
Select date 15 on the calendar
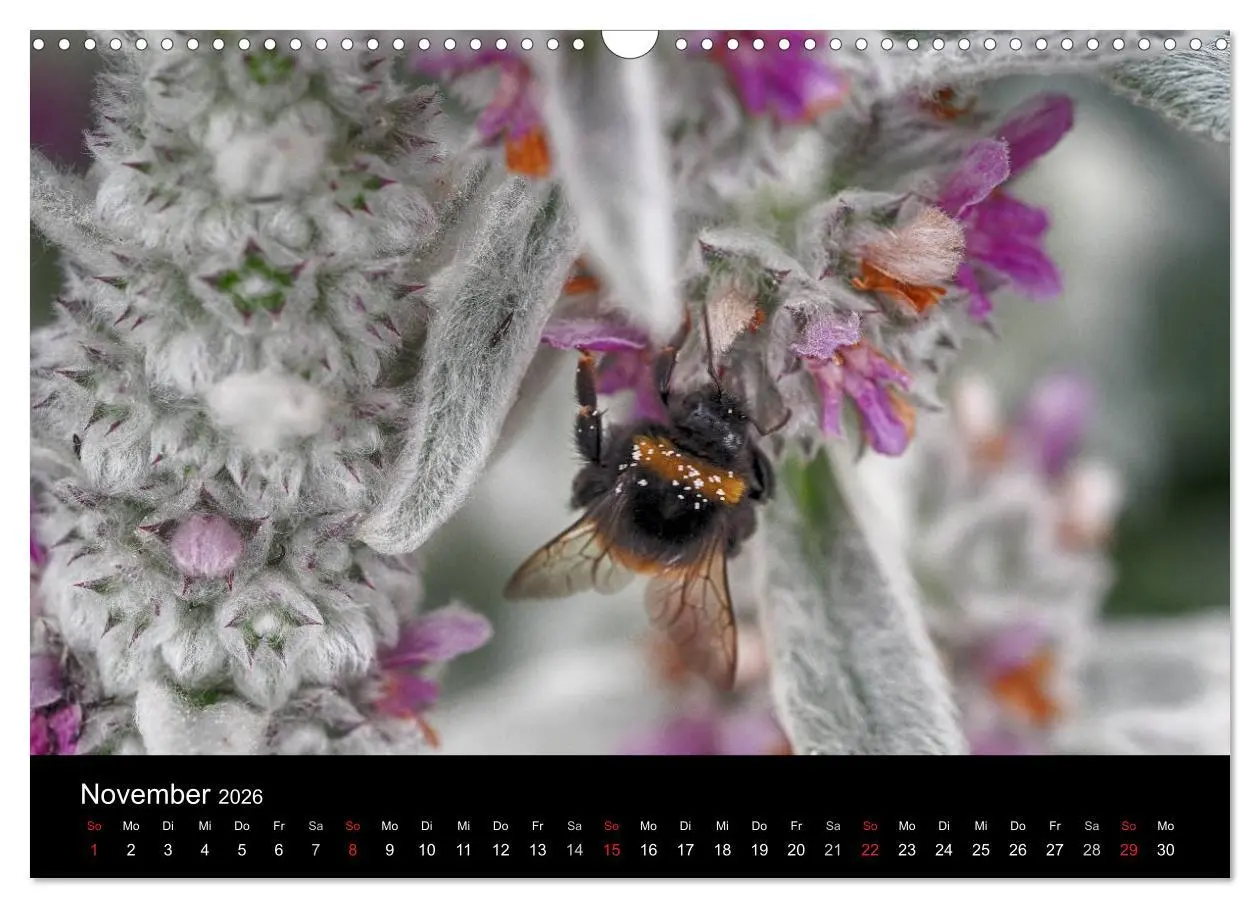click(611, 850)
